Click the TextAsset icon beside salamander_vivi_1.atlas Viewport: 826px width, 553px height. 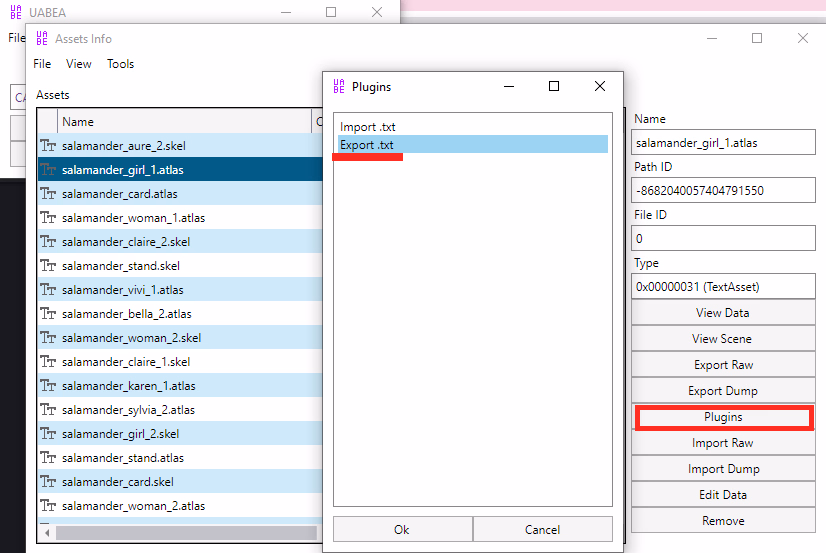tap(47, 290)
